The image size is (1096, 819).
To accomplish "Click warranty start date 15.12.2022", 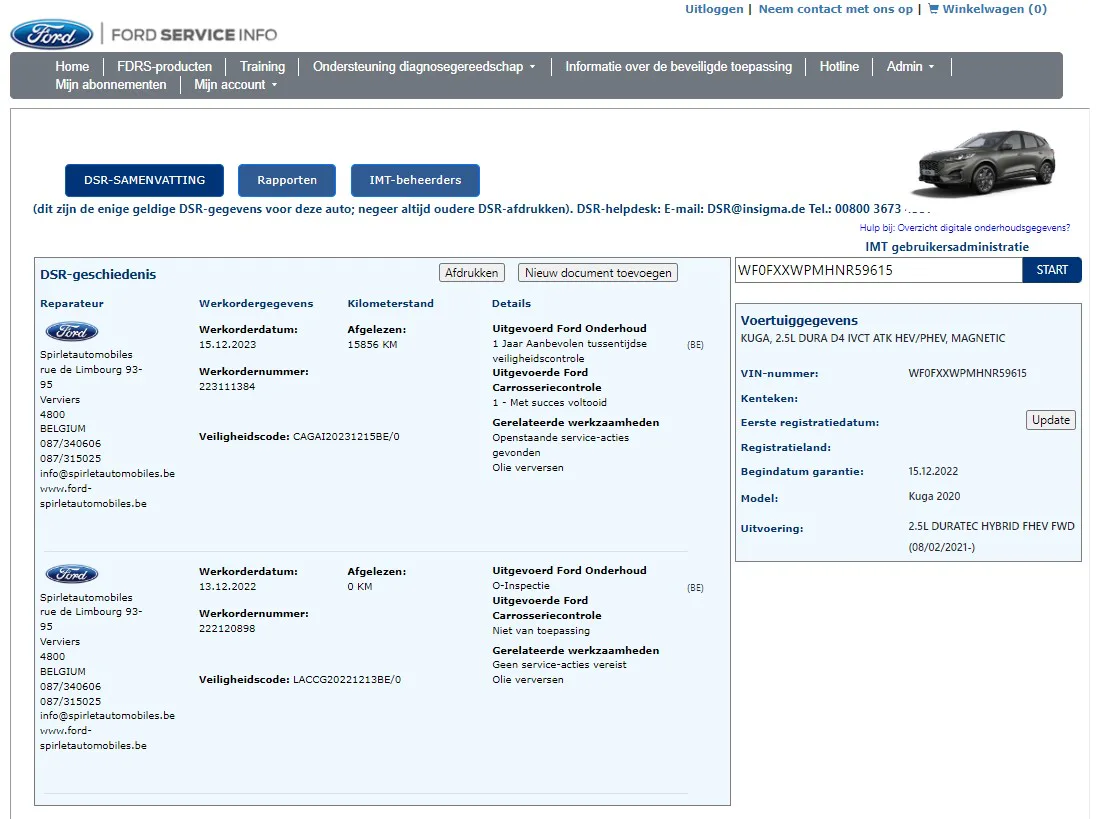I will click(933, 471).
